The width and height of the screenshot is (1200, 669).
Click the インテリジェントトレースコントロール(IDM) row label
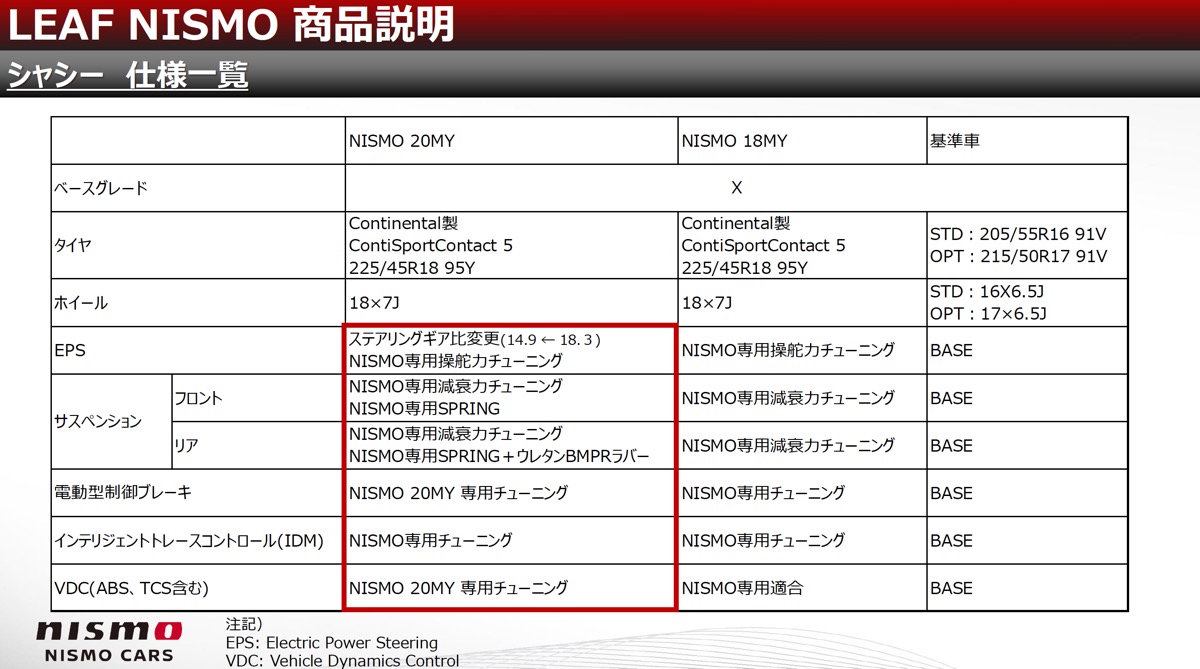tap(188, 541)
